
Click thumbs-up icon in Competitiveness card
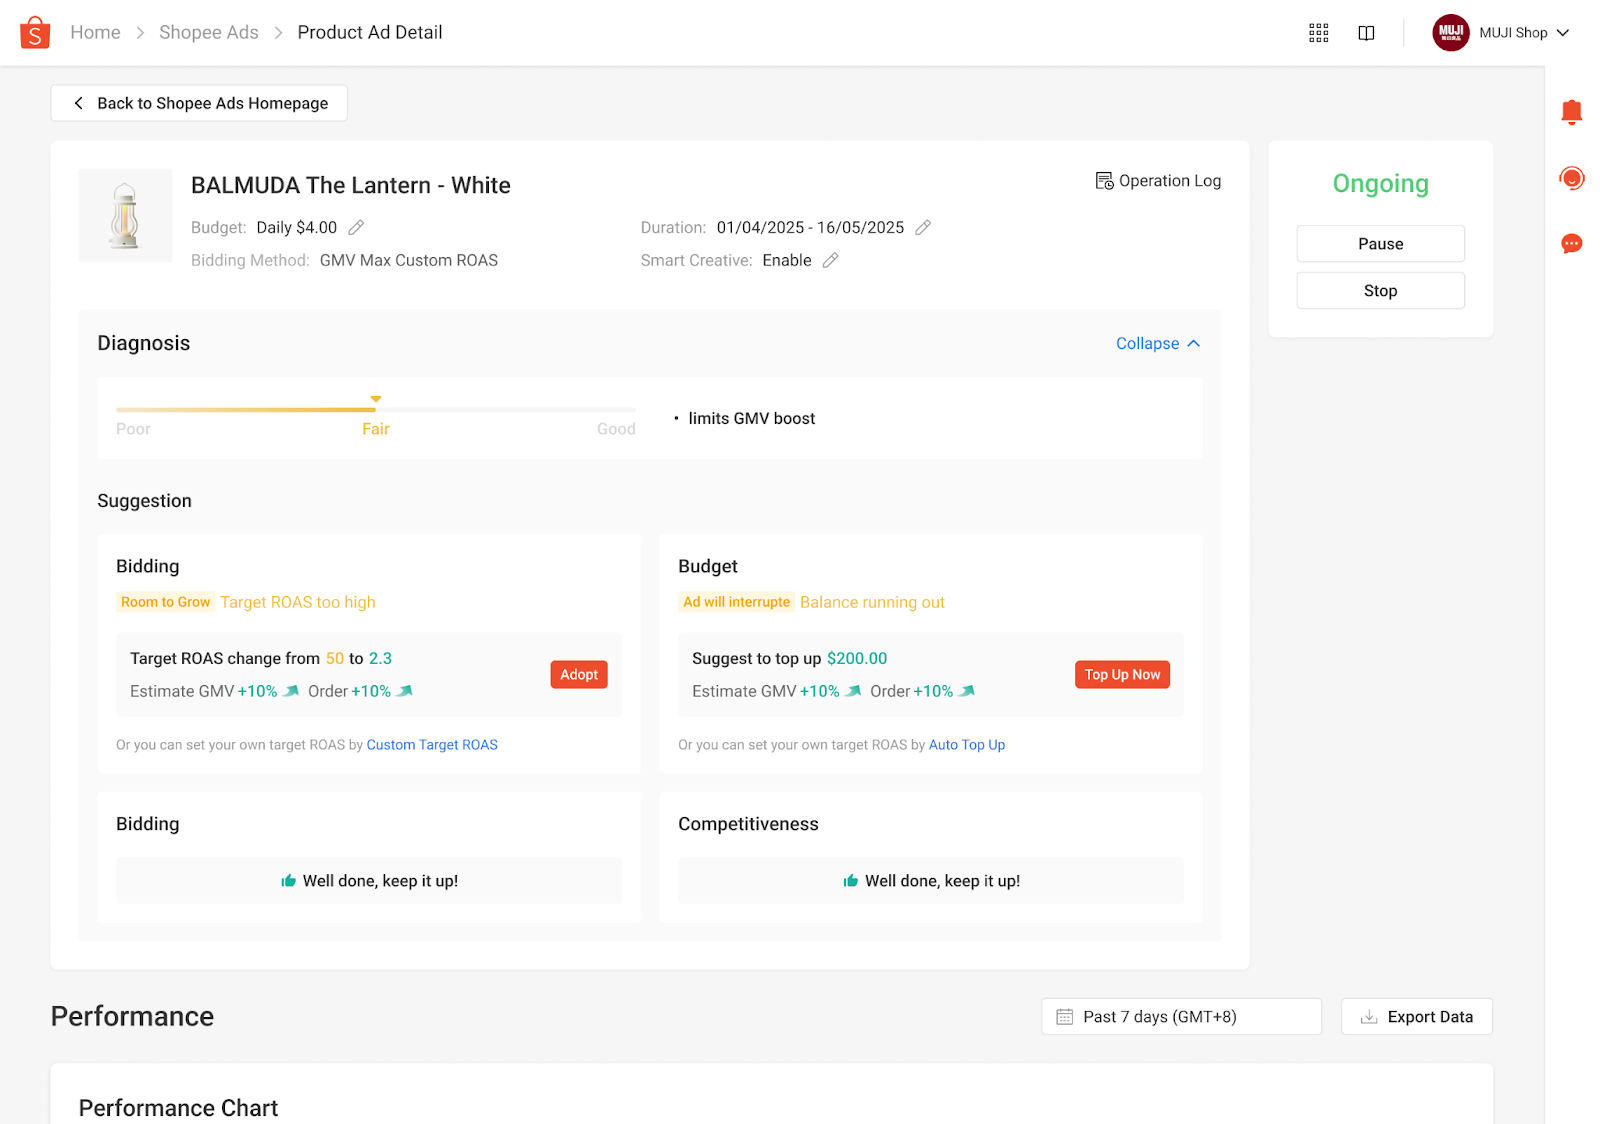pyautogui.click(x=850, y=881)
